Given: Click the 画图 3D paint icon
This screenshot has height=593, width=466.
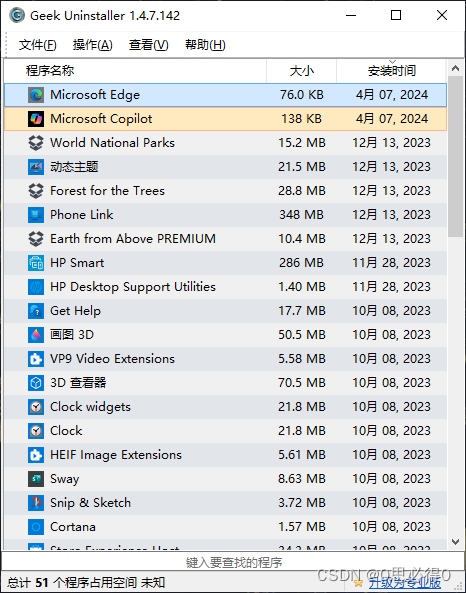Looking at the screenshot, I should (x=36, y=335).
